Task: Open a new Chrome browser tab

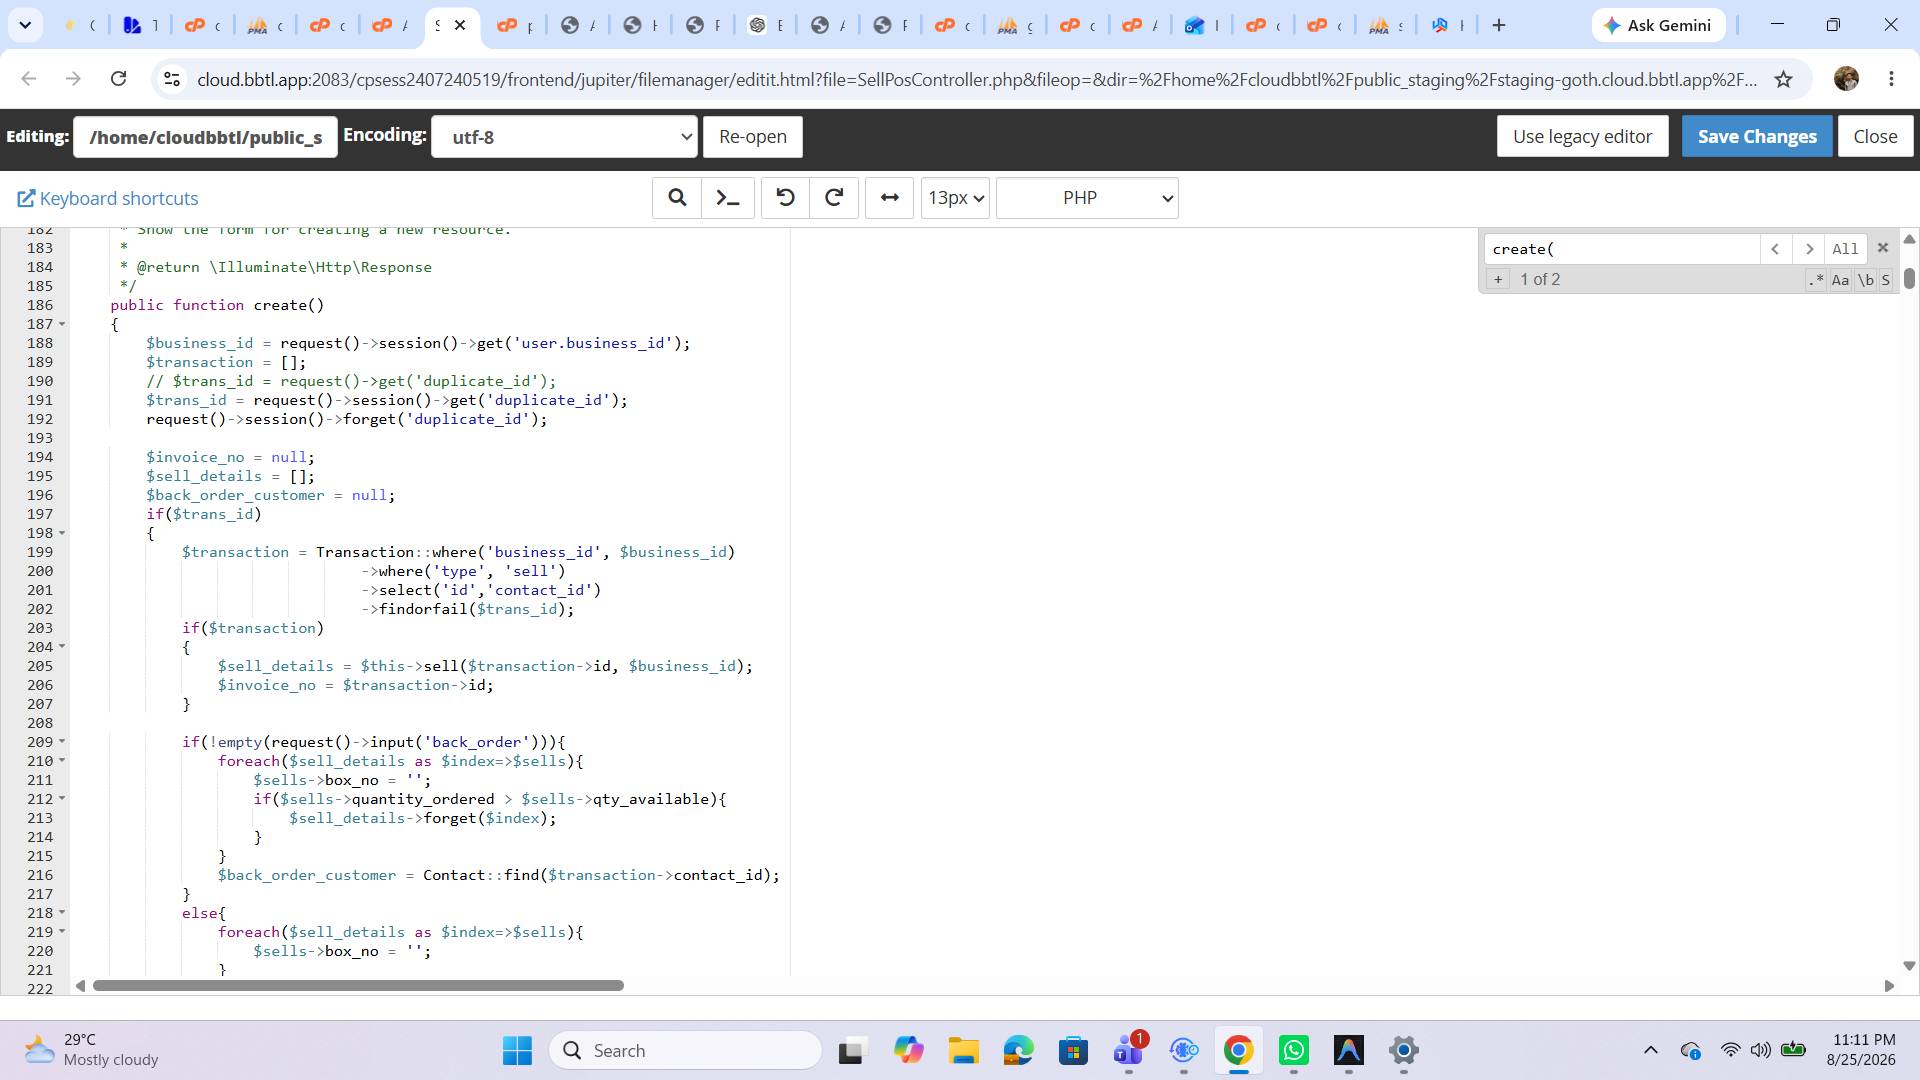Action: (1498, 25)
